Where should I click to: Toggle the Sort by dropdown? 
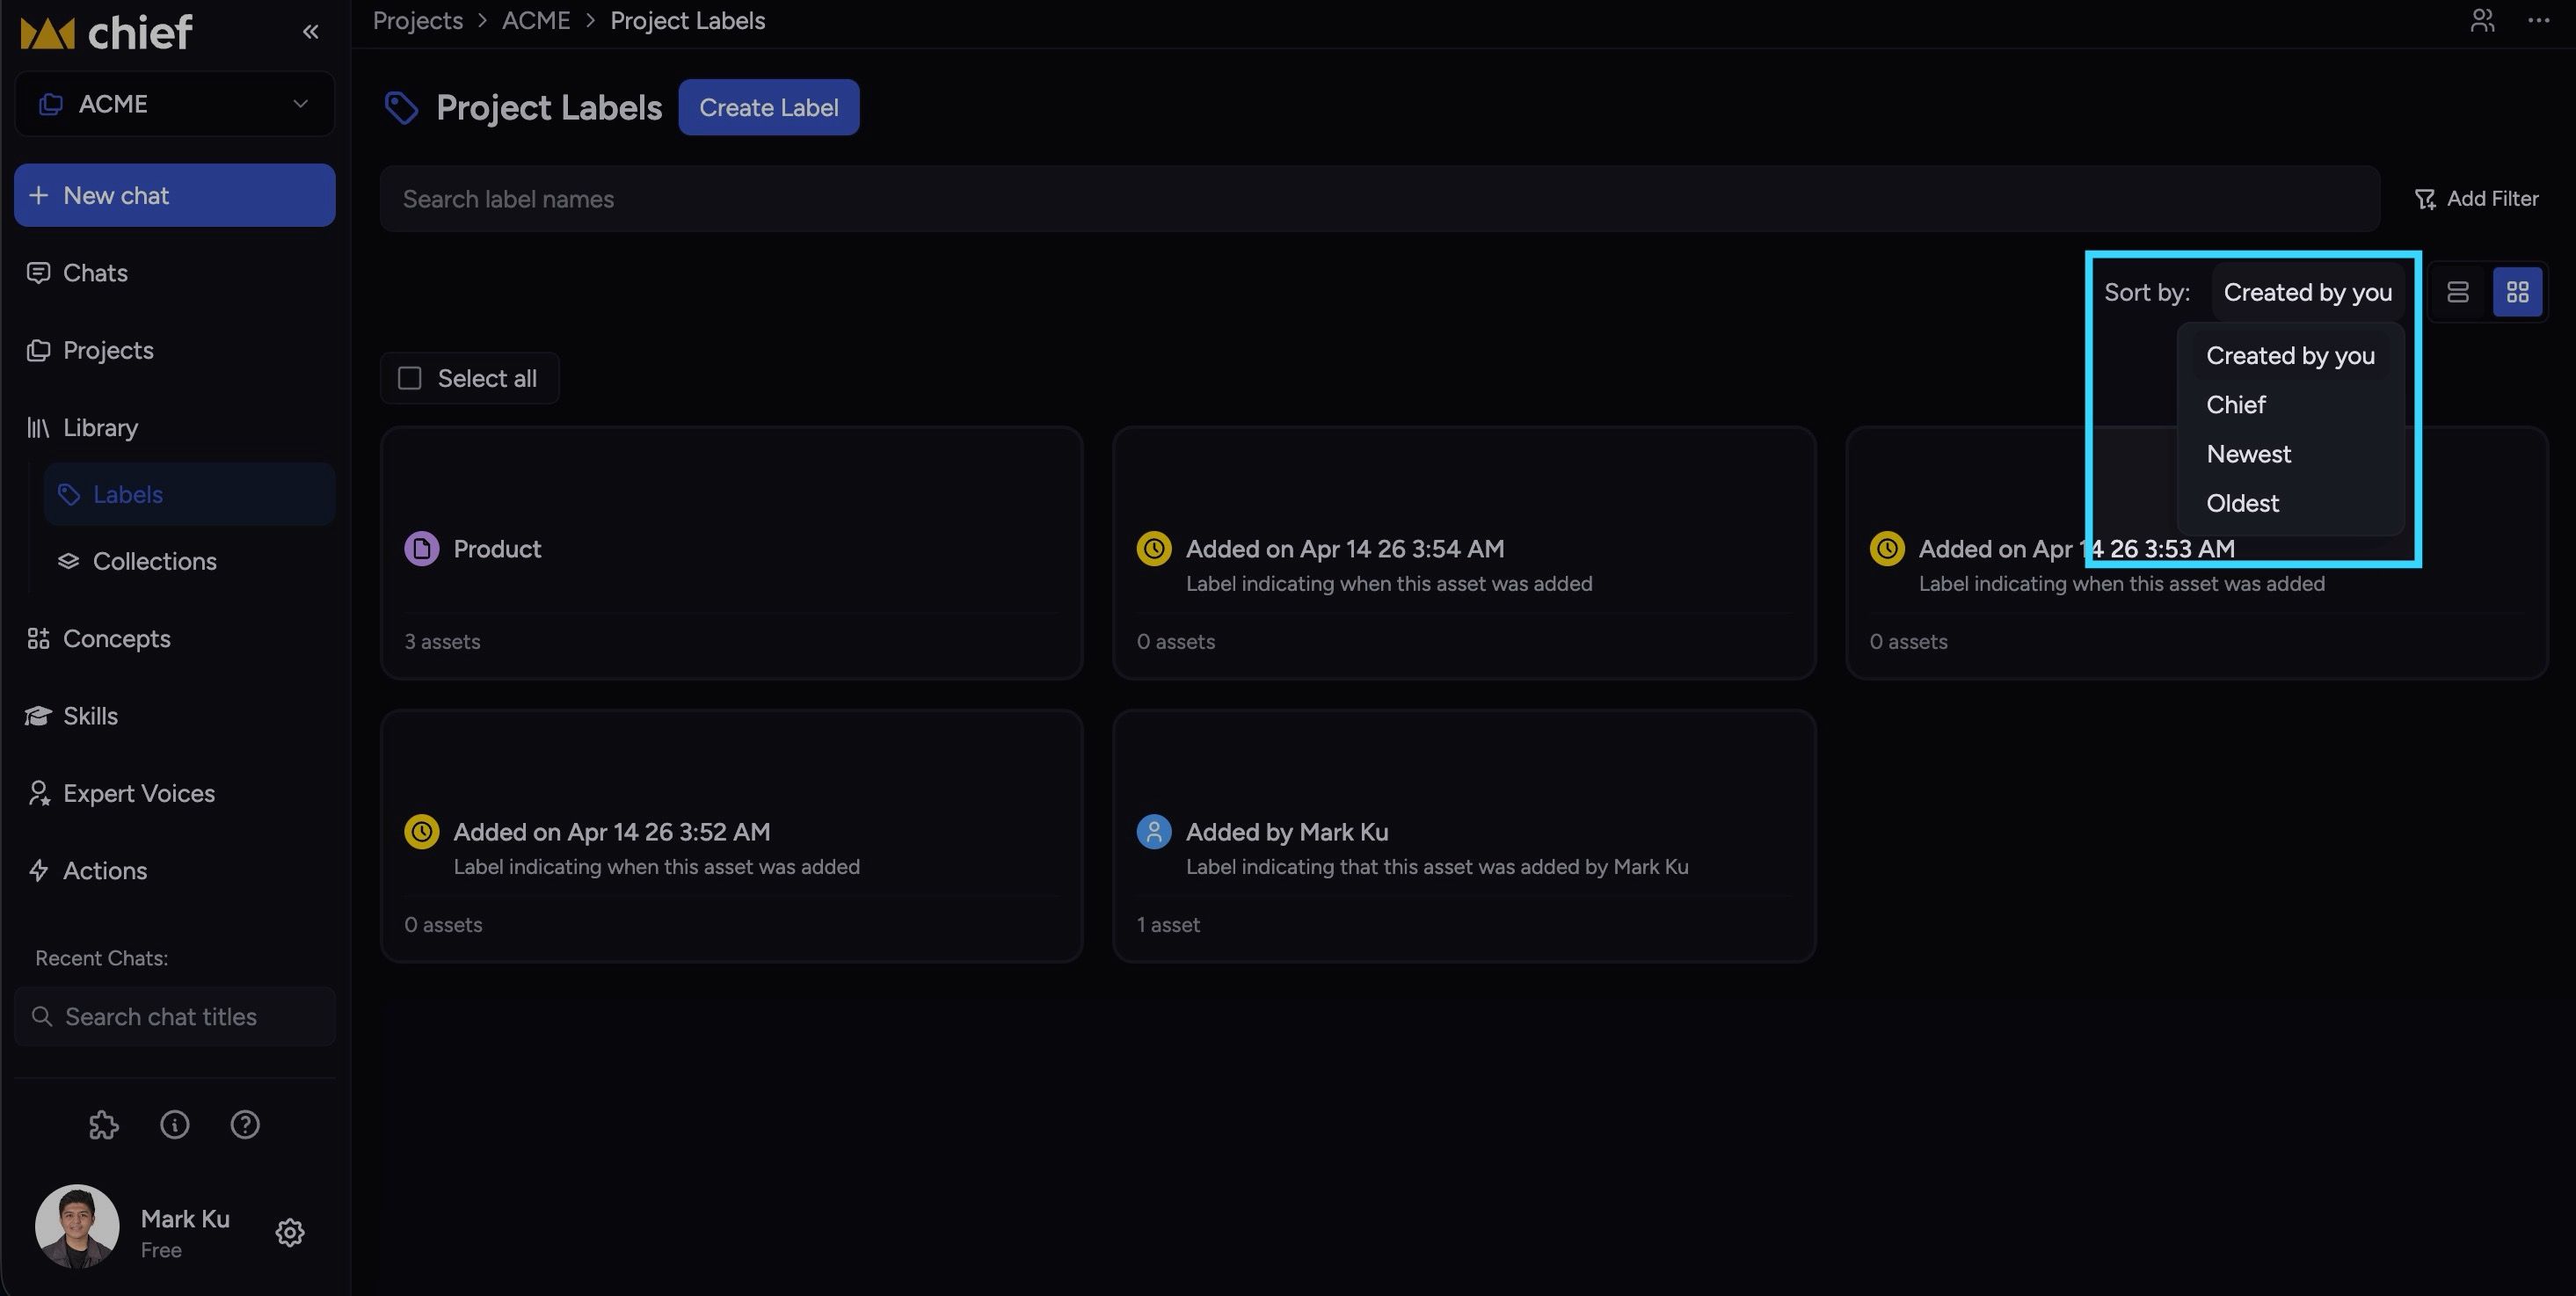pos(2308,292)
